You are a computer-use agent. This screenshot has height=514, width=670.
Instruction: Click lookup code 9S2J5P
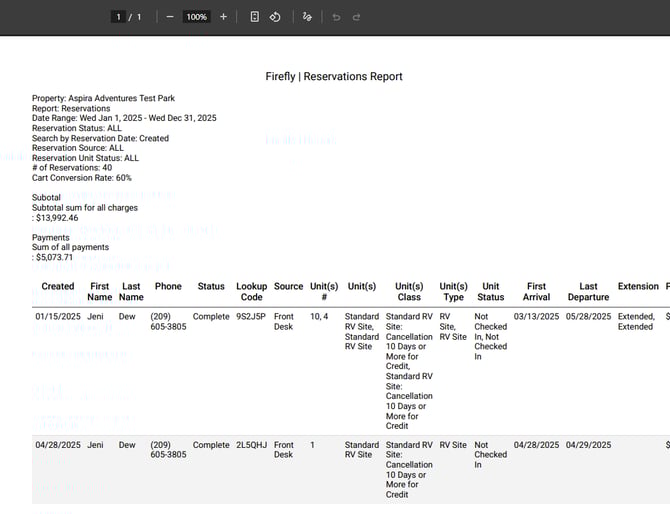pyautogui.click(x=251, y=316)
